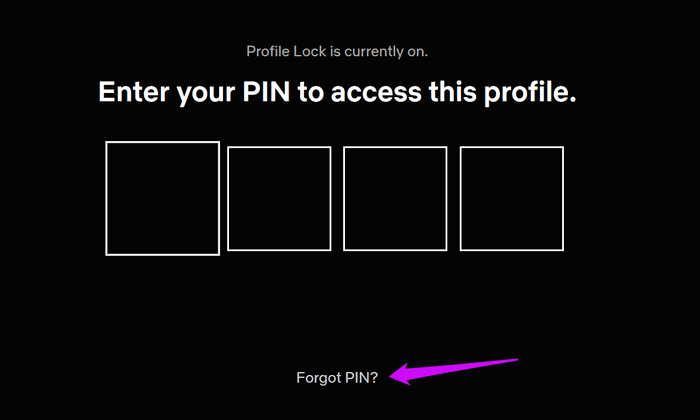Image resolution: width=700 pixels, height=420 pixels.
Task: Click the word "profile." ending the heading
Action: pyautogui.click(x=537, y=93)
